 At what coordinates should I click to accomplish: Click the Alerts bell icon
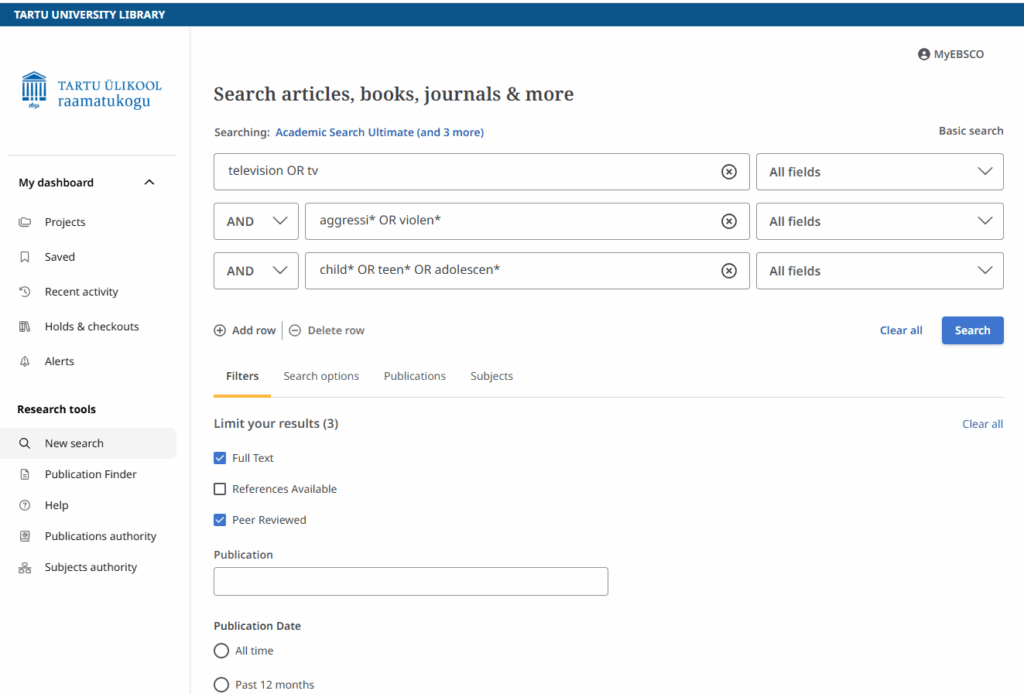coord(25,361)
